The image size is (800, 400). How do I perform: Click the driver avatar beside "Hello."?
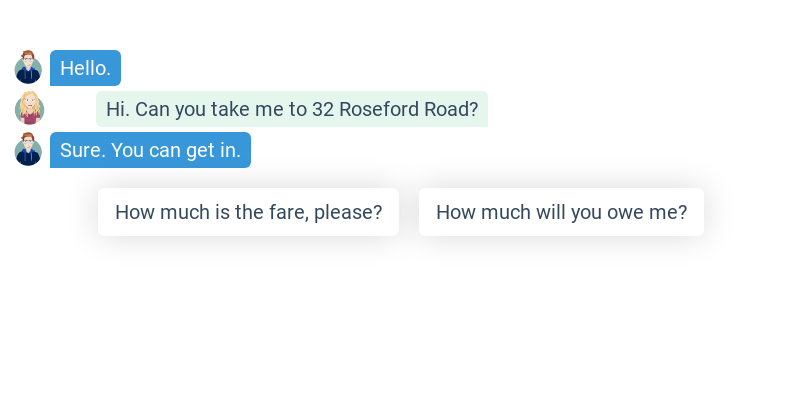click(x=28, y=68)
